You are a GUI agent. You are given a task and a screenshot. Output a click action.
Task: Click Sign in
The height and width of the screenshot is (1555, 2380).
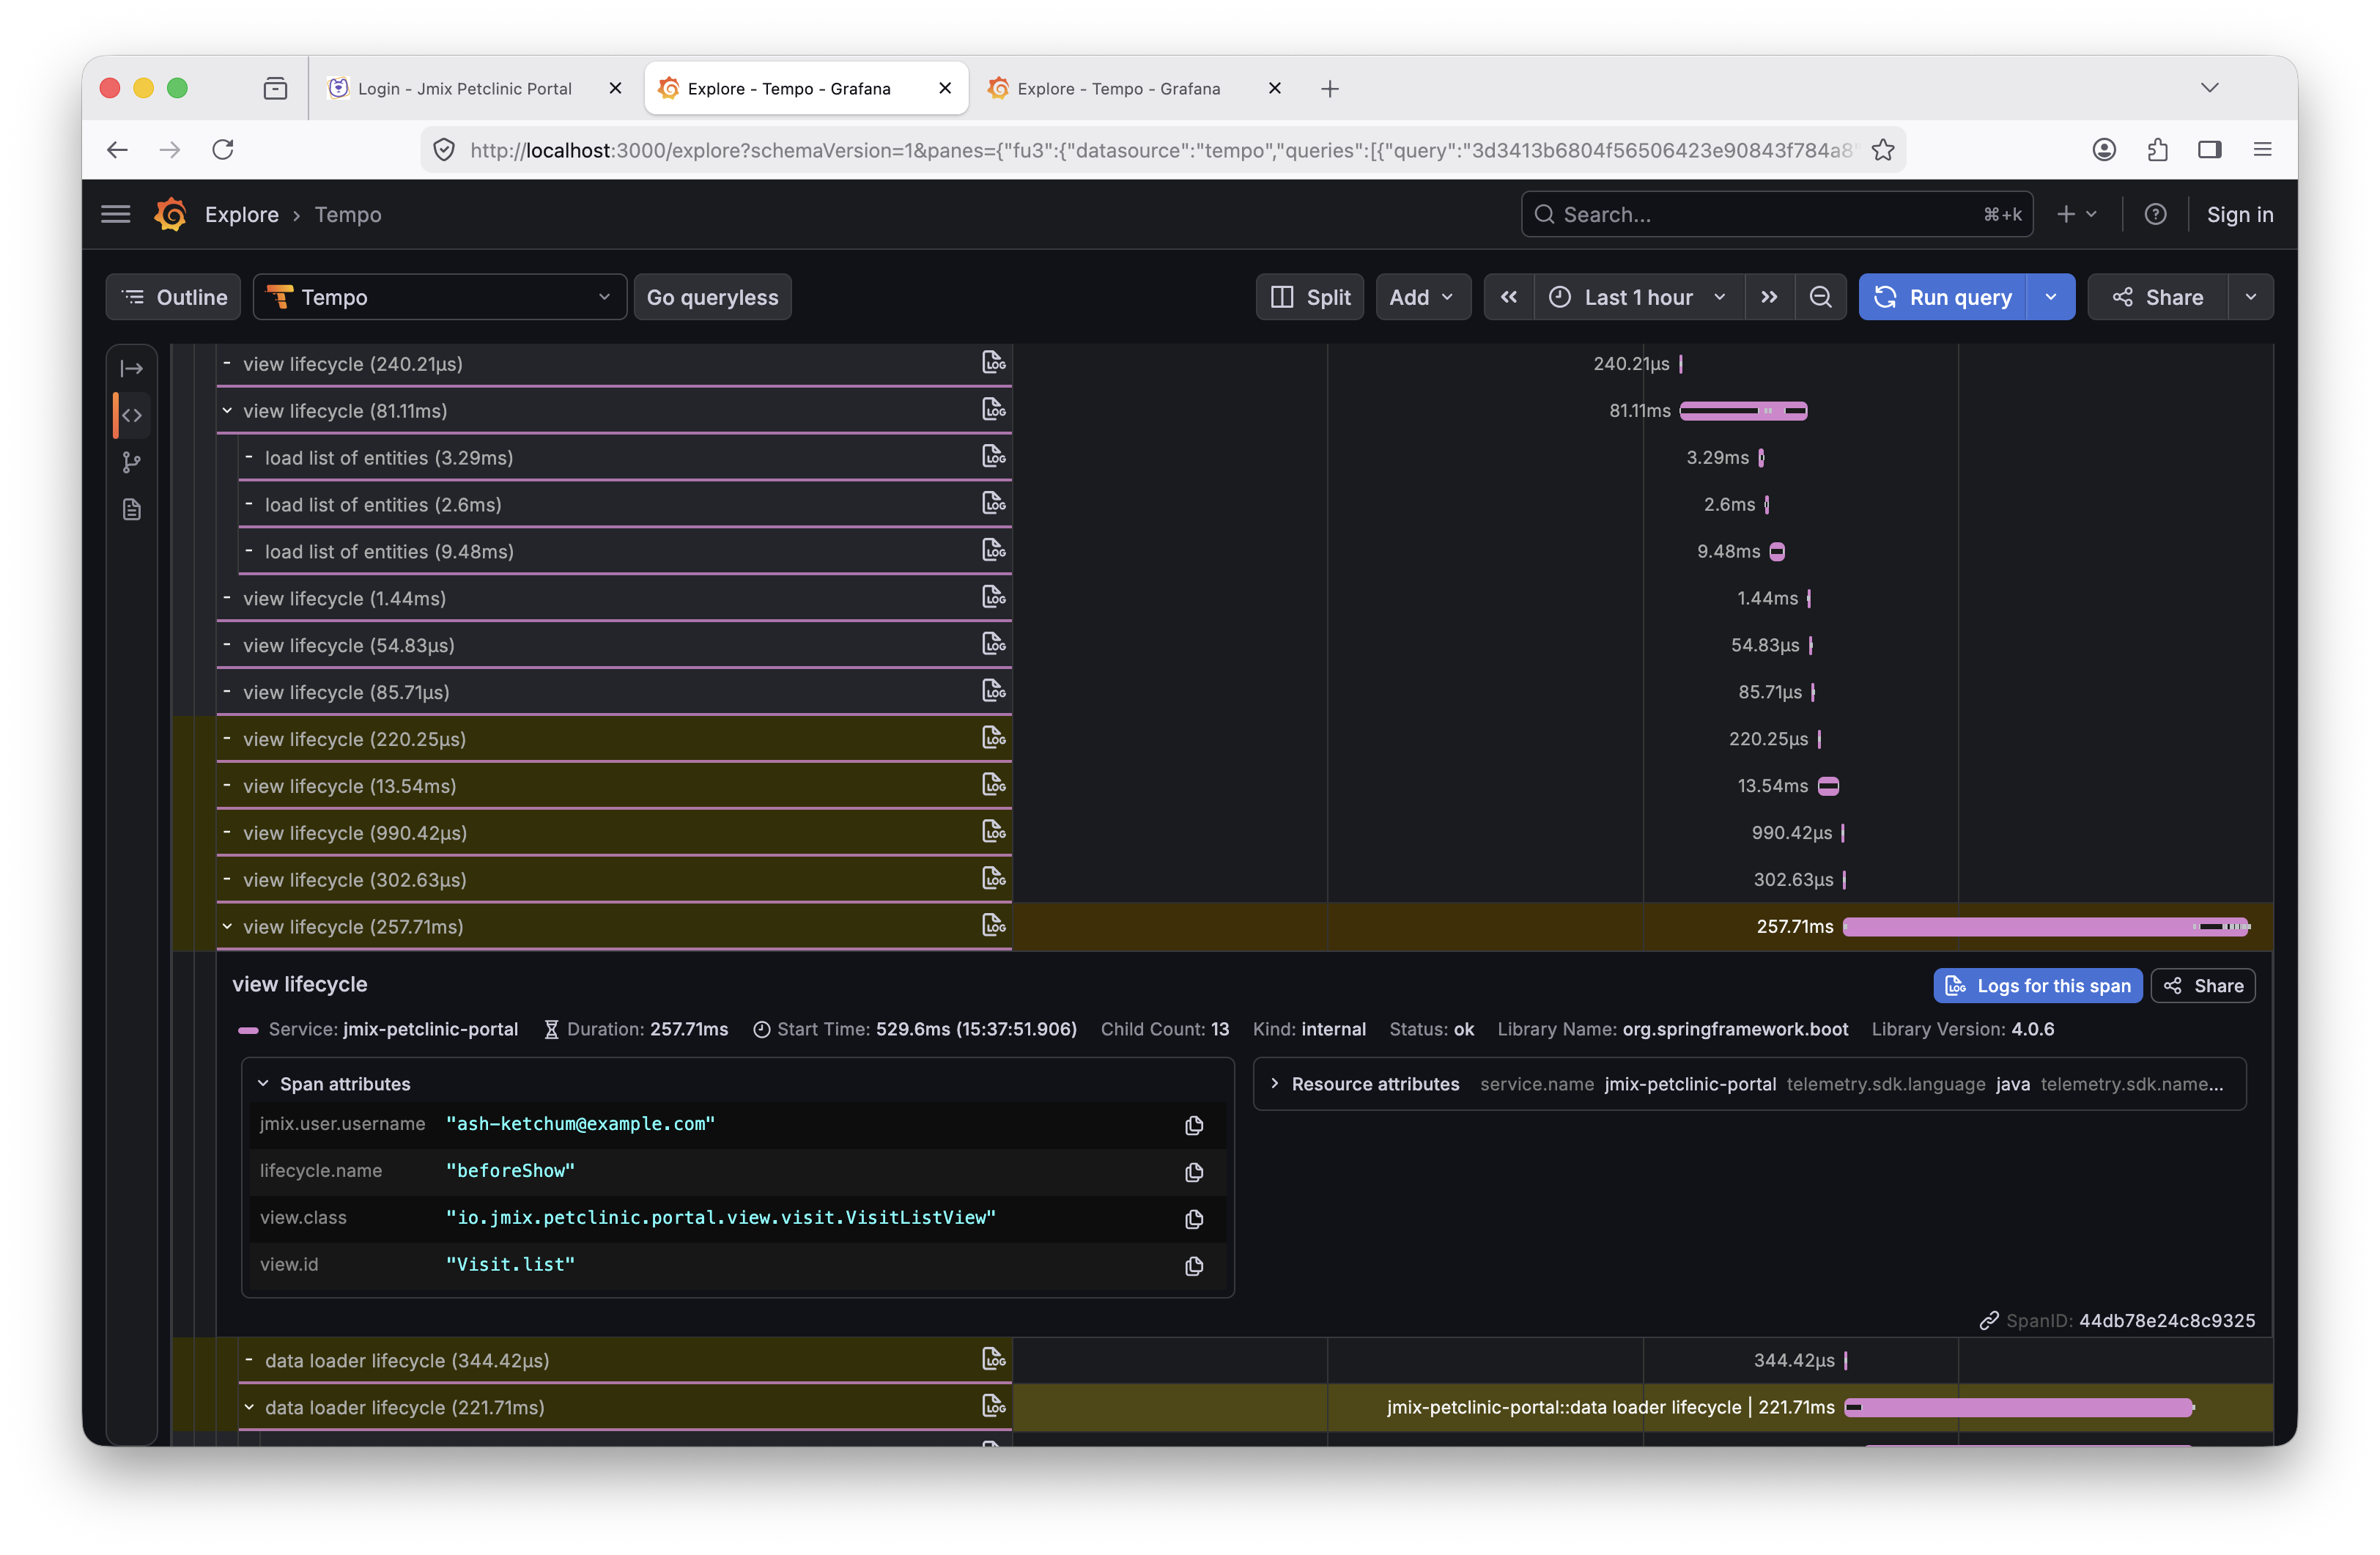tap(2240, 214)
